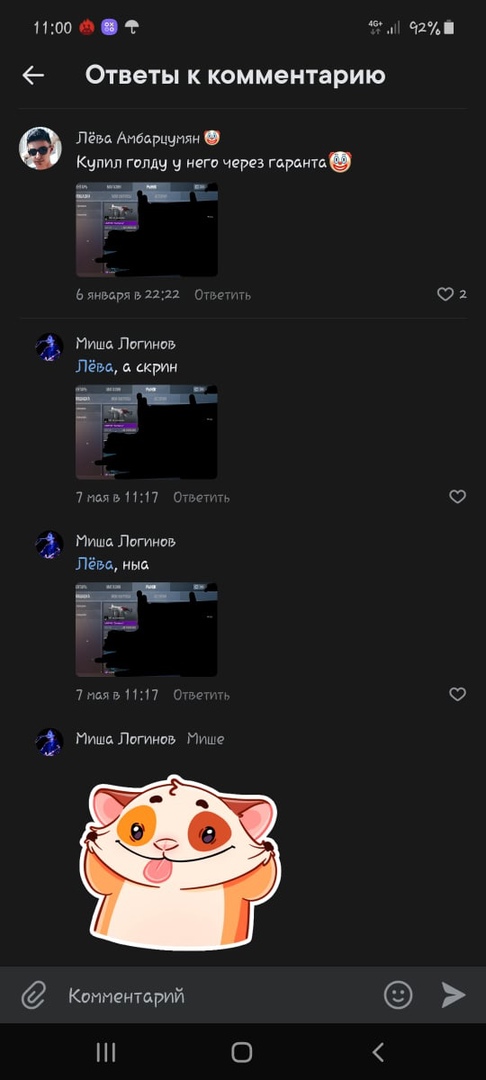Open Миша Логинов's avatar on the "а скрин" reply
Viewport: 486px width, 1080px height.
49,347
